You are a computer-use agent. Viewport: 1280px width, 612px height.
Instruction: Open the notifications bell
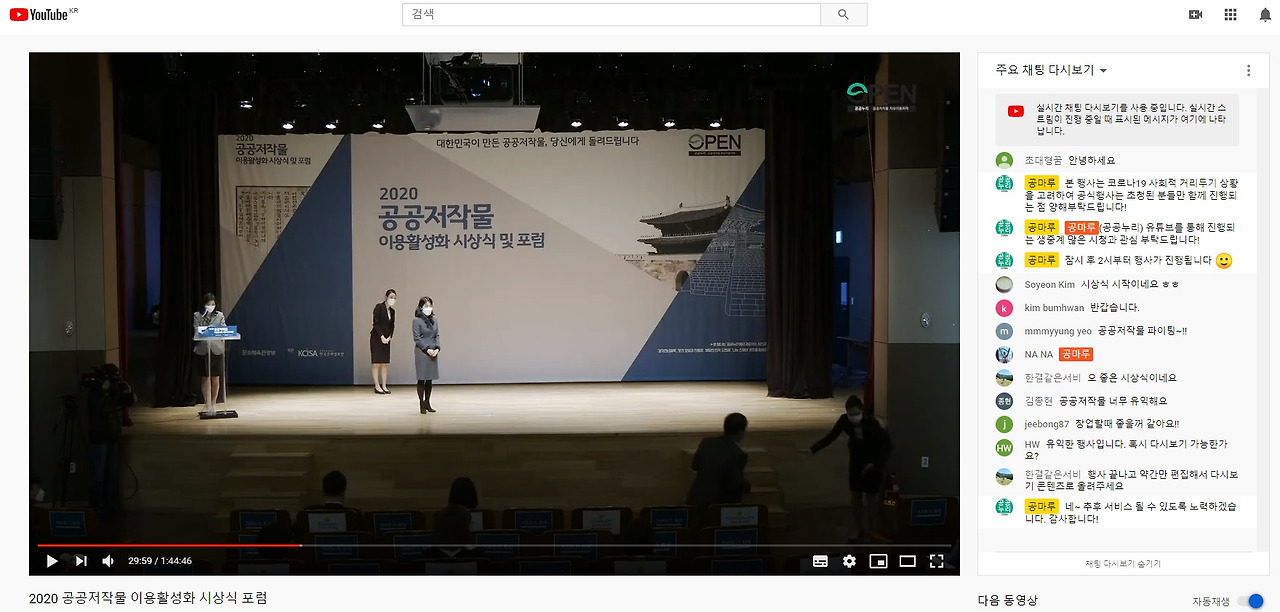point(1264,14)
